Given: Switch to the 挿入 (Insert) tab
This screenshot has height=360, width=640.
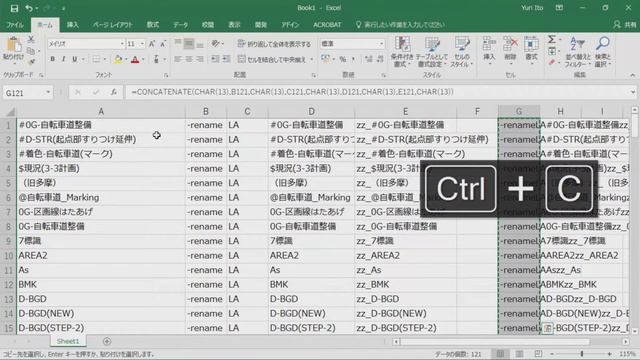Looking at the screenshot, I should (x=73, y=25).
